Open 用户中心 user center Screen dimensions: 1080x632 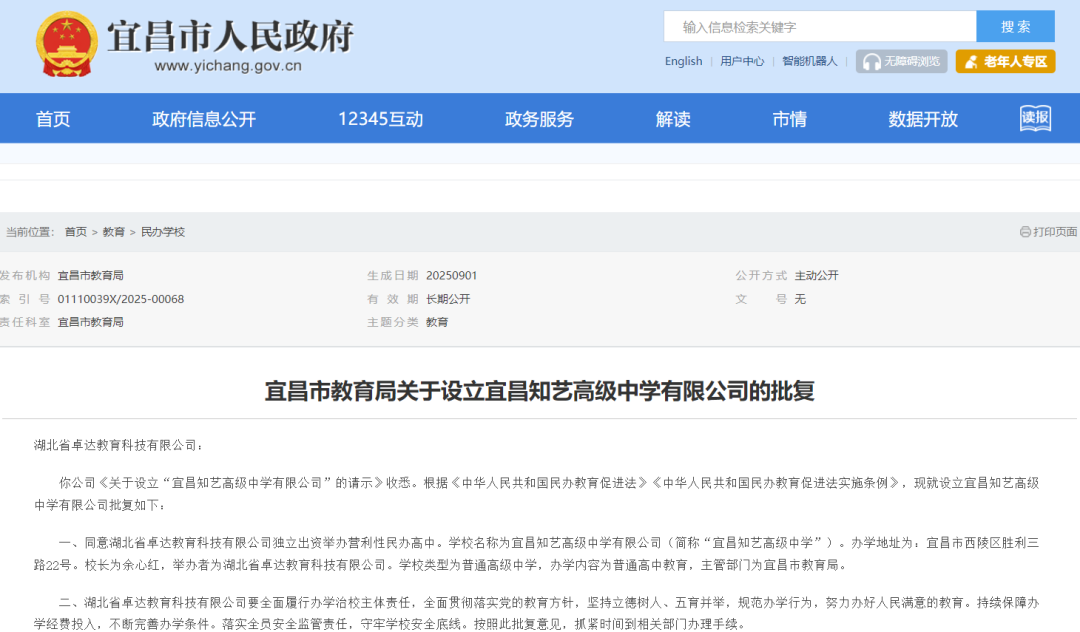point(742,61)
